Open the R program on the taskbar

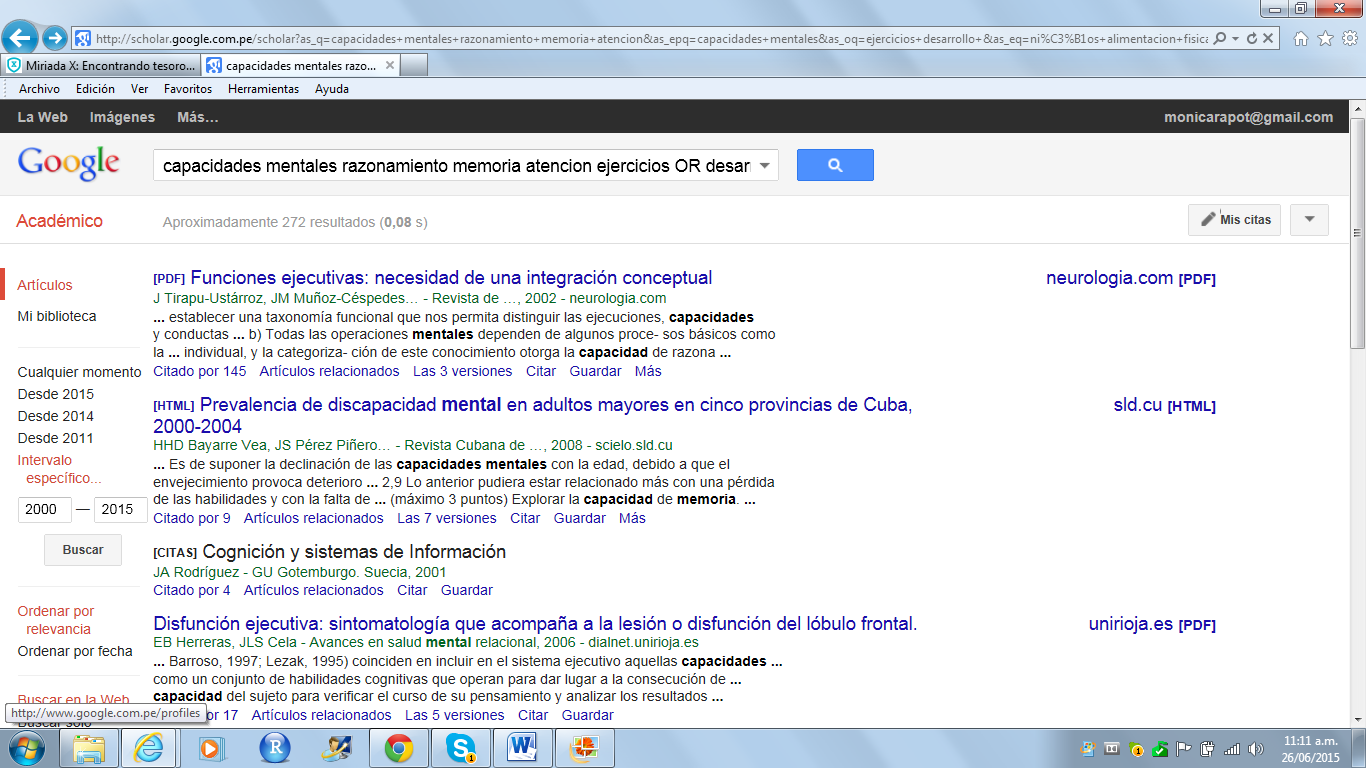pos(274,747)
